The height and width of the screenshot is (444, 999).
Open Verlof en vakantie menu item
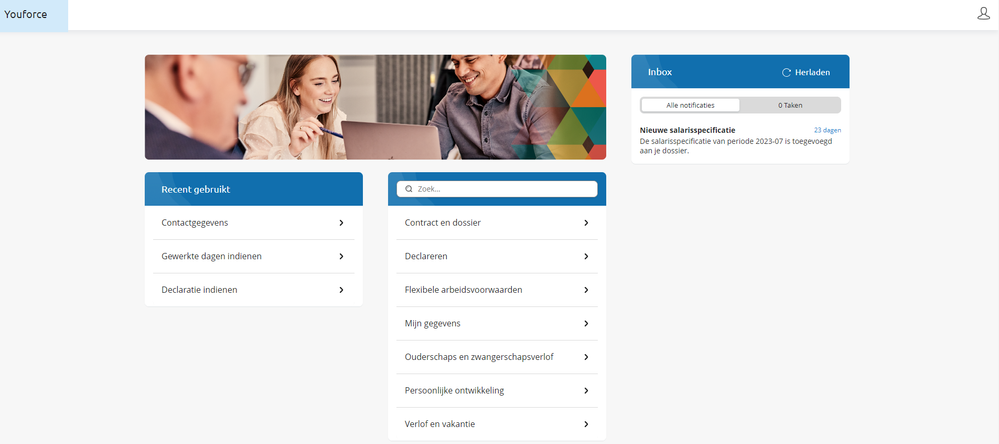tap(497, 424)
